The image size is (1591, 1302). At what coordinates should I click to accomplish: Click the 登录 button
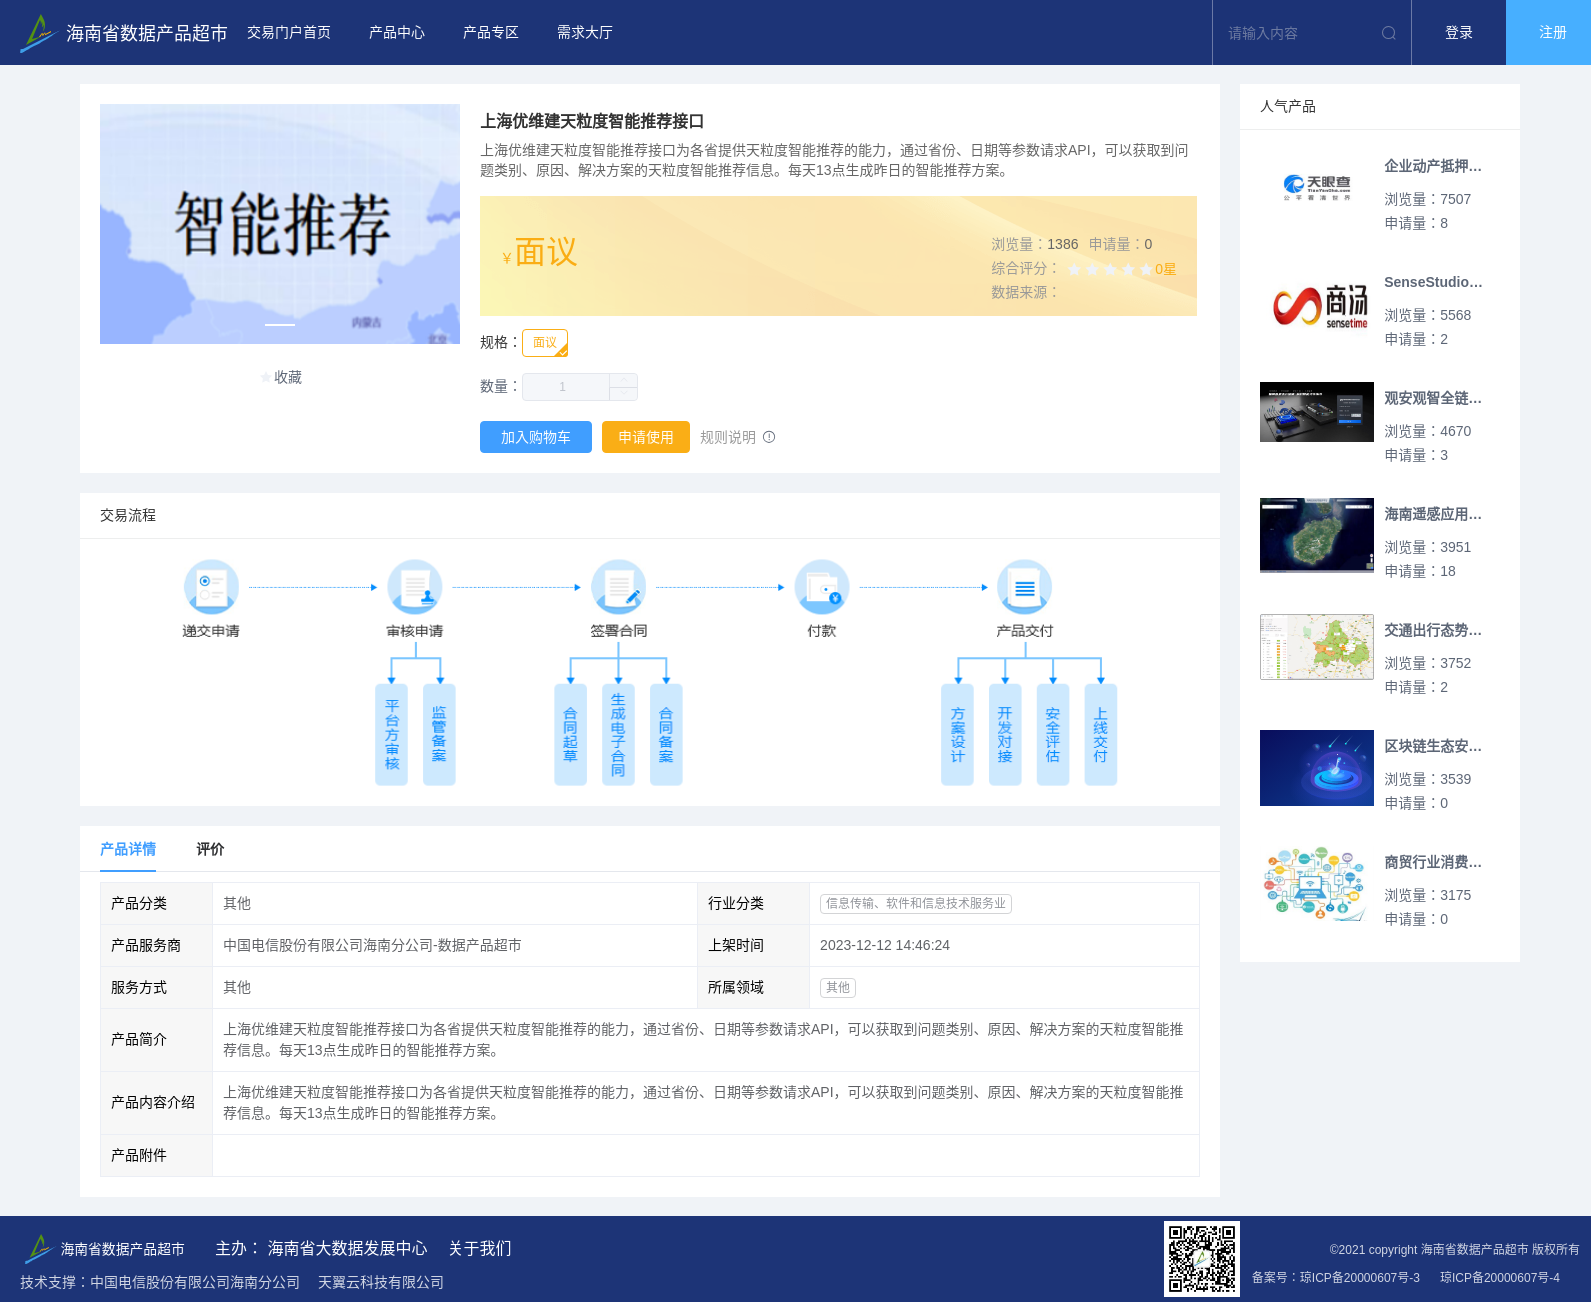point(1459,33)
